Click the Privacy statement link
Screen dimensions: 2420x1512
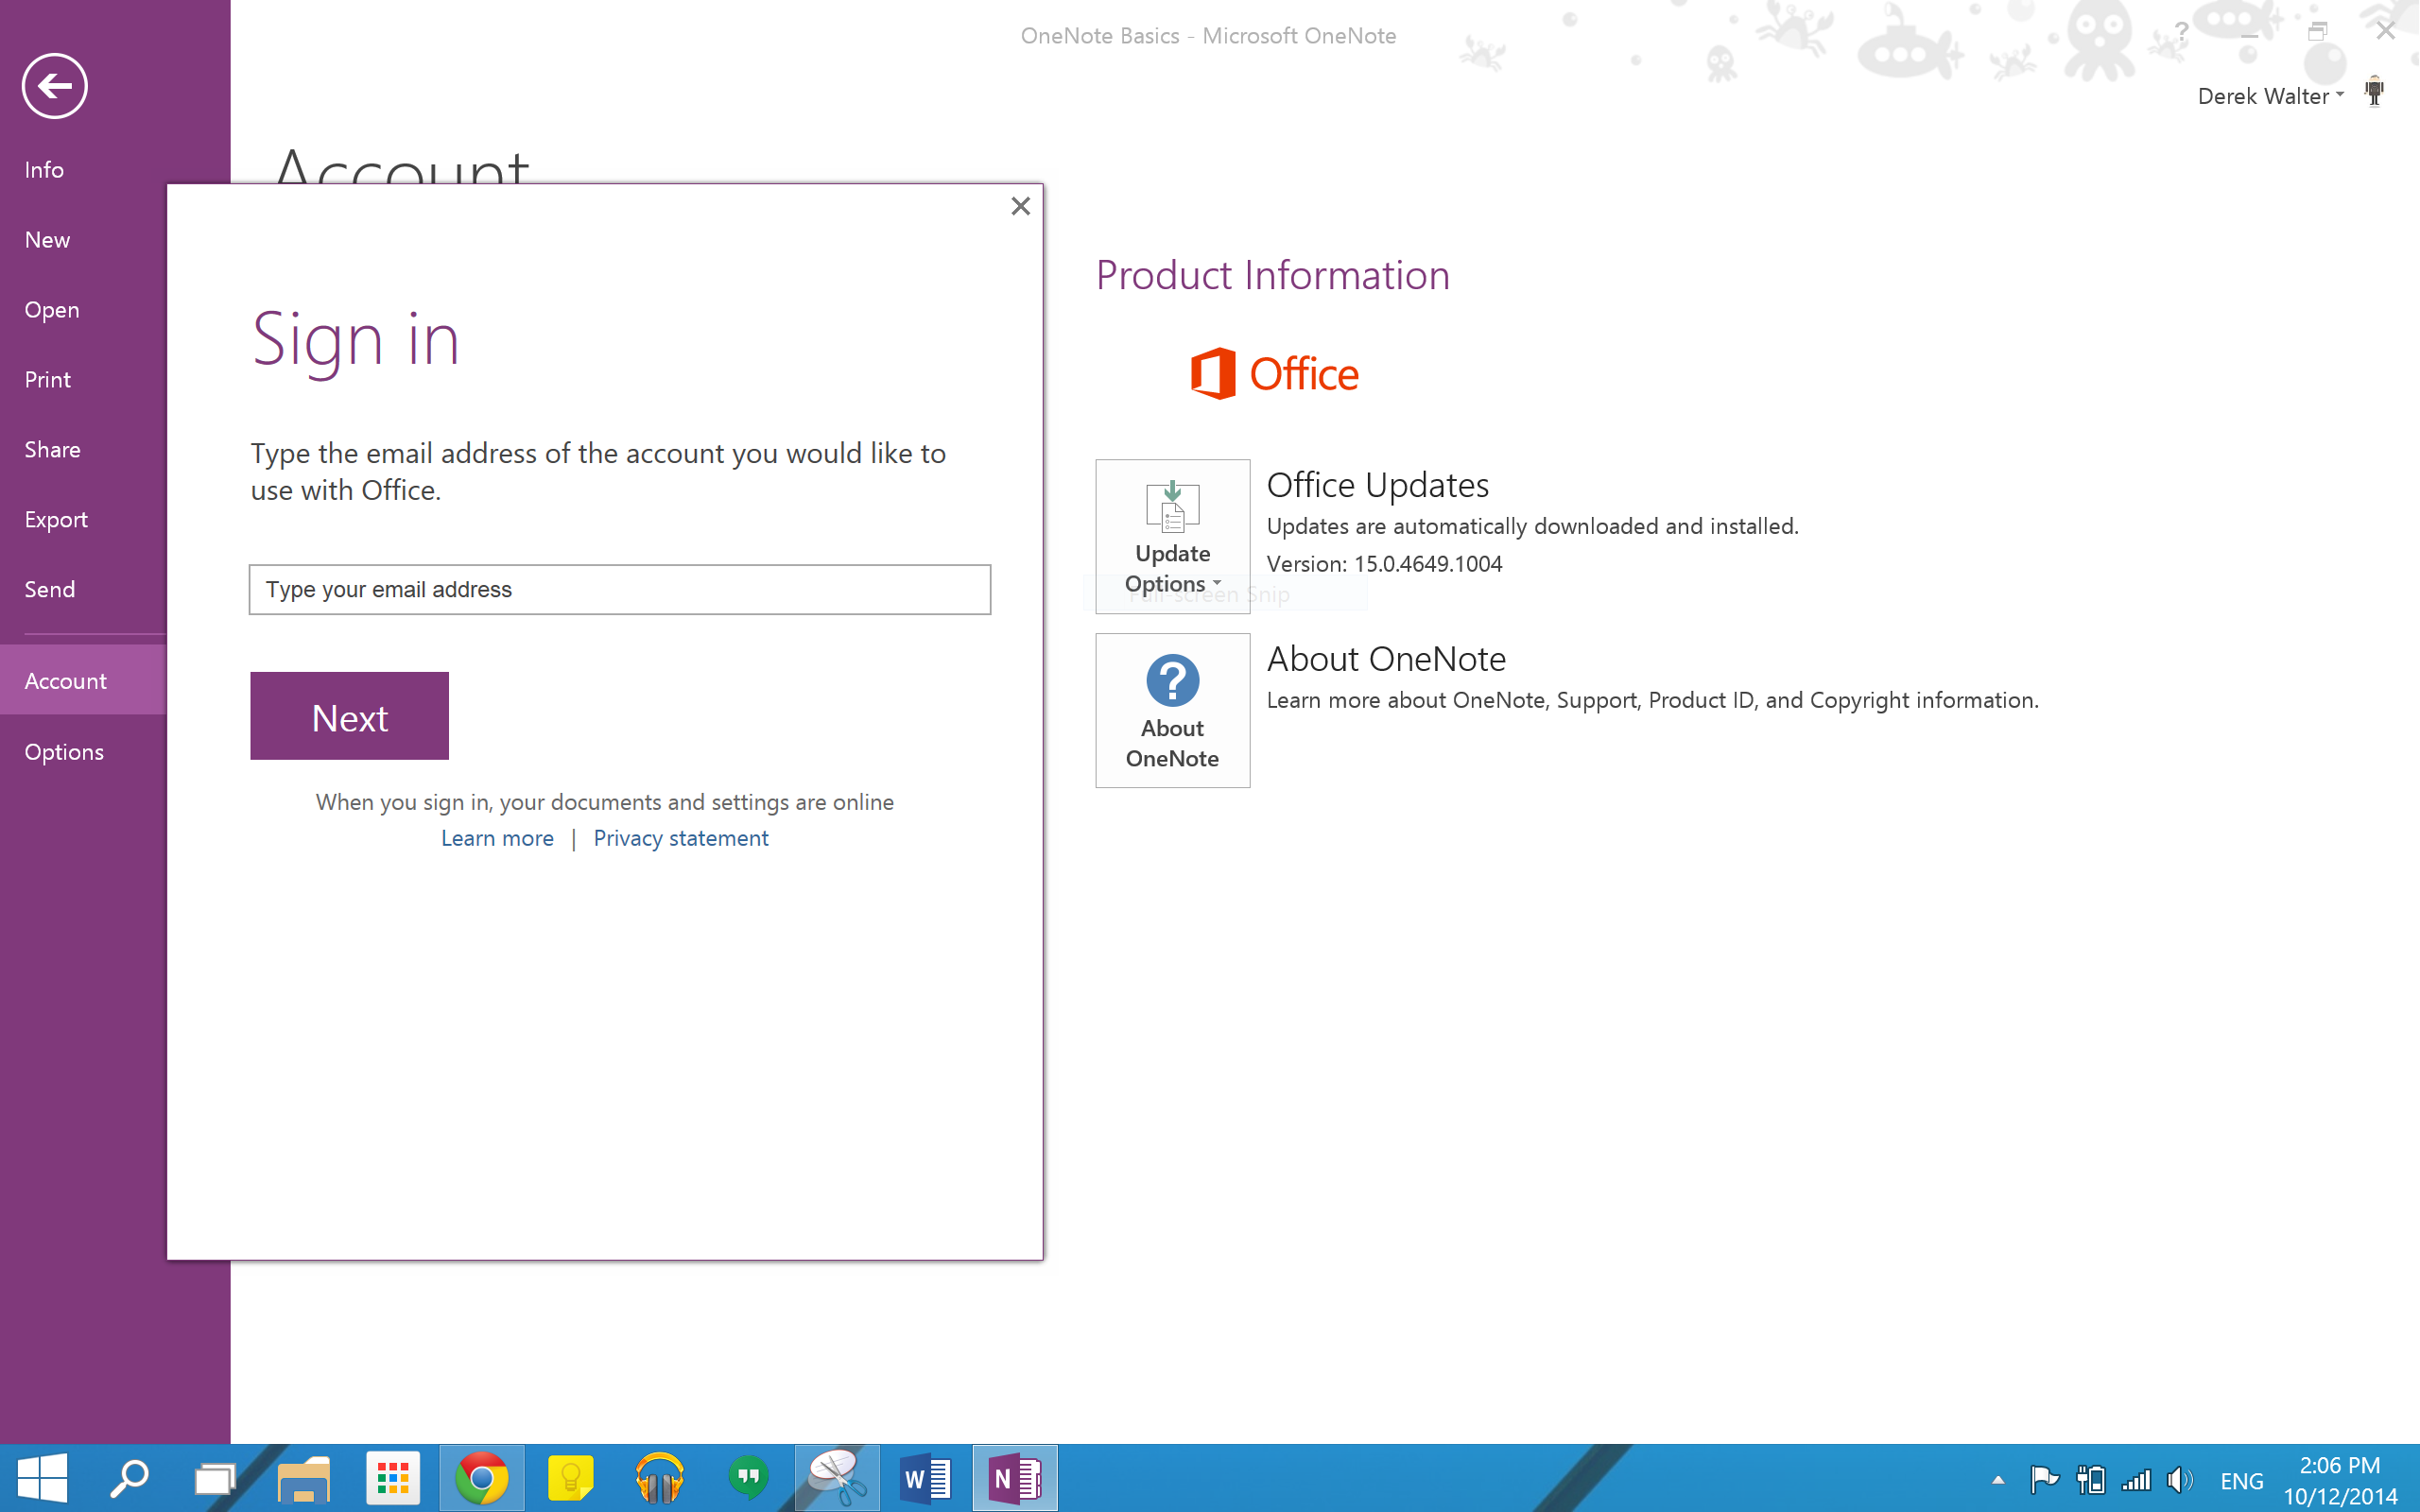682,836
